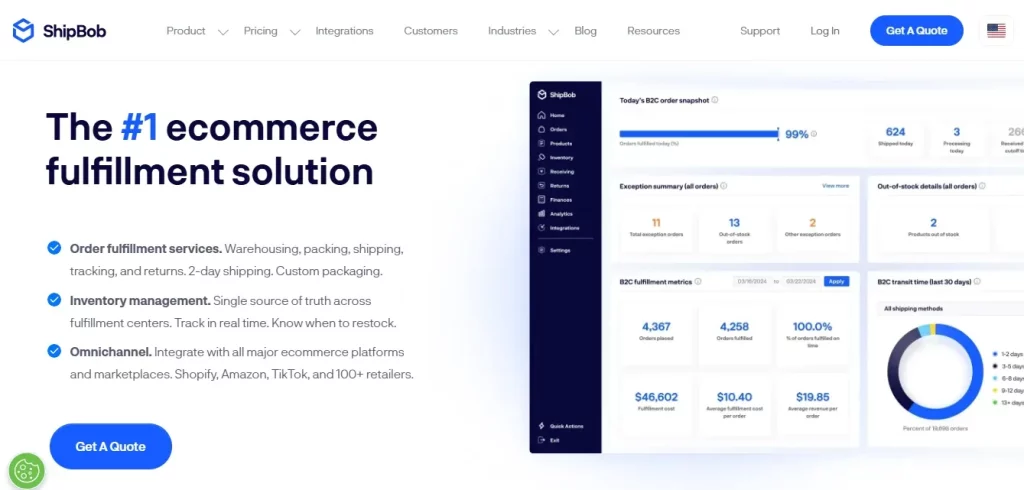Open the All shipping methods dropdown

point(950,308)
